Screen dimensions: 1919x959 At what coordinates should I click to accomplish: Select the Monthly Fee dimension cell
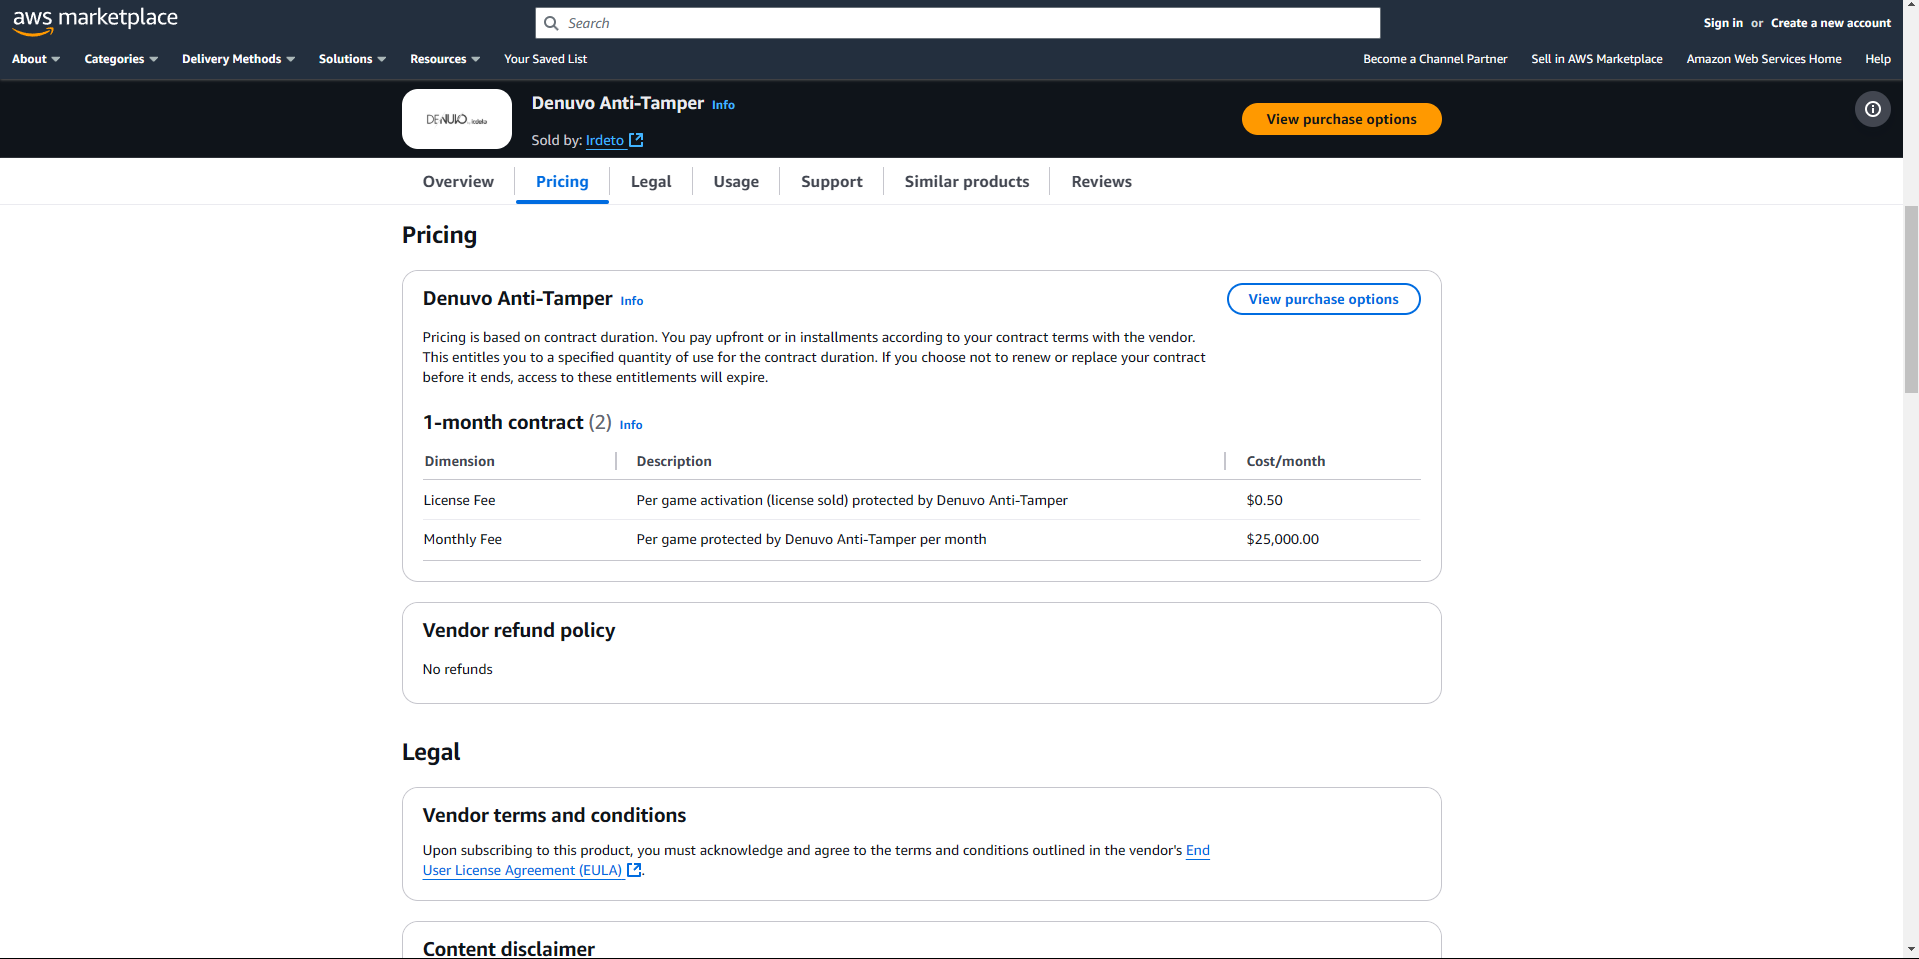tap(463, 539)
